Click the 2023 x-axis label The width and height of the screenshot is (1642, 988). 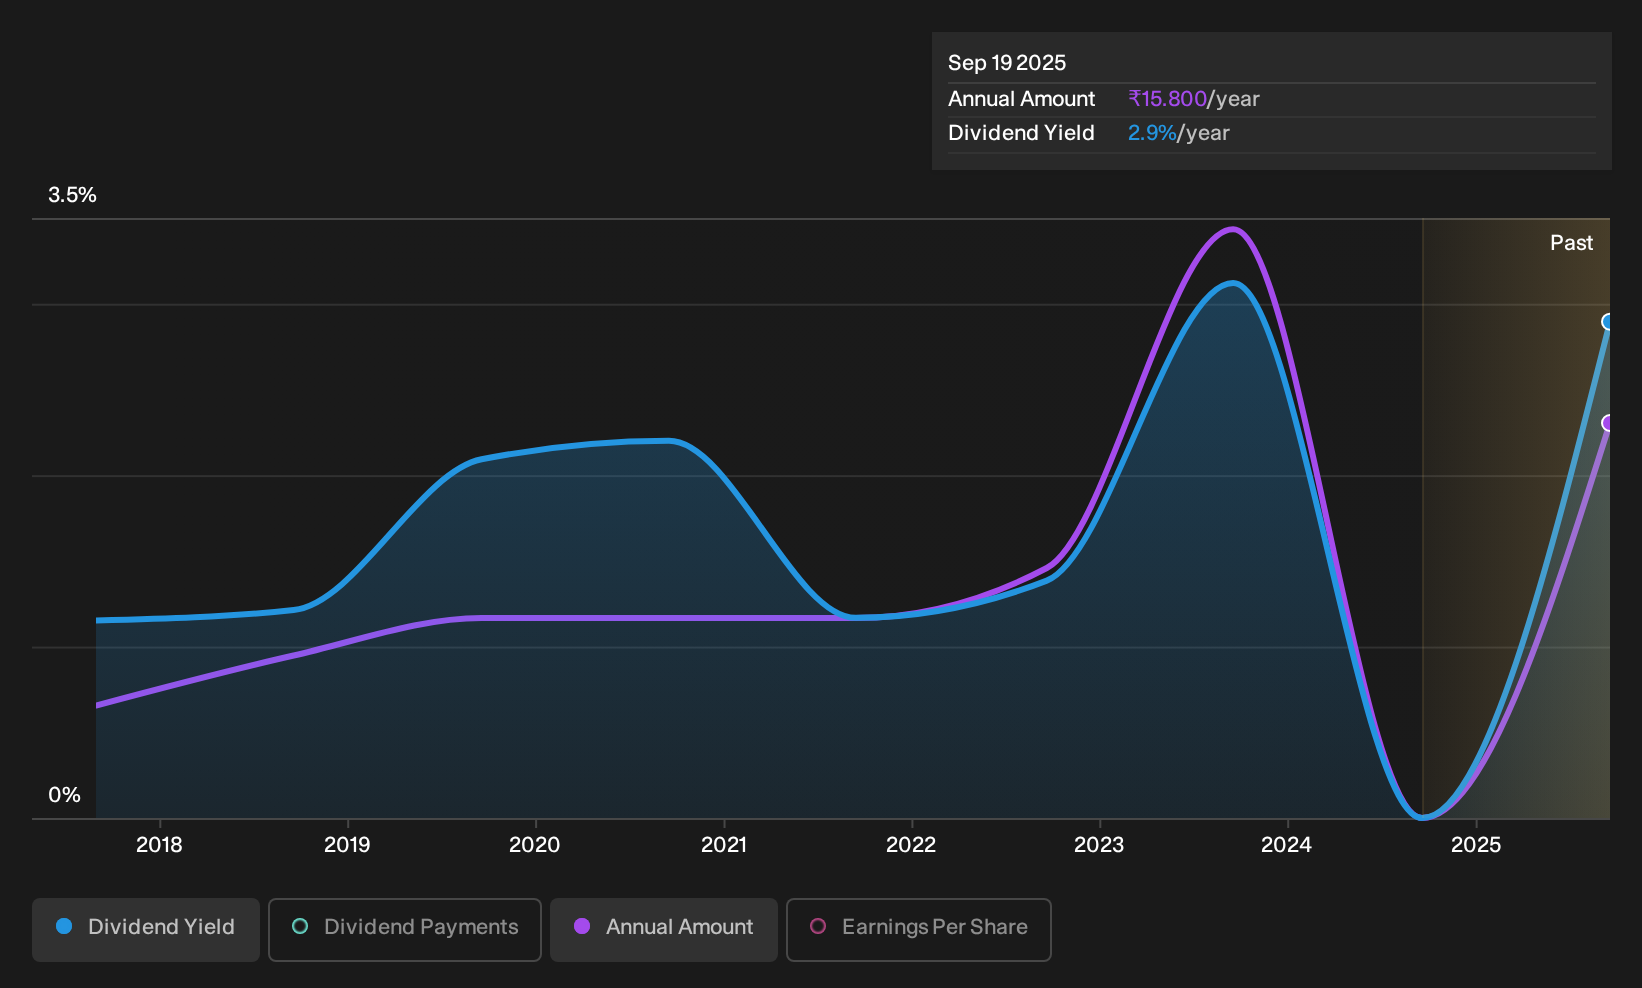click(x=1099, y=845)
